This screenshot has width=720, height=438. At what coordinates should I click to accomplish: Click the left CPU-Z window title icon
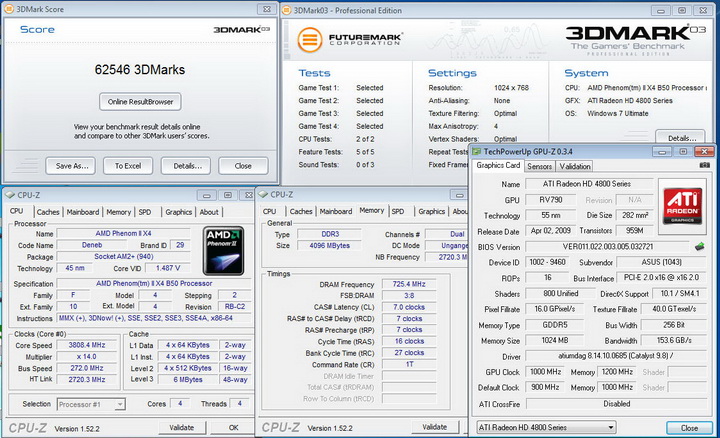pyautogui.click(x=10, y=195)
